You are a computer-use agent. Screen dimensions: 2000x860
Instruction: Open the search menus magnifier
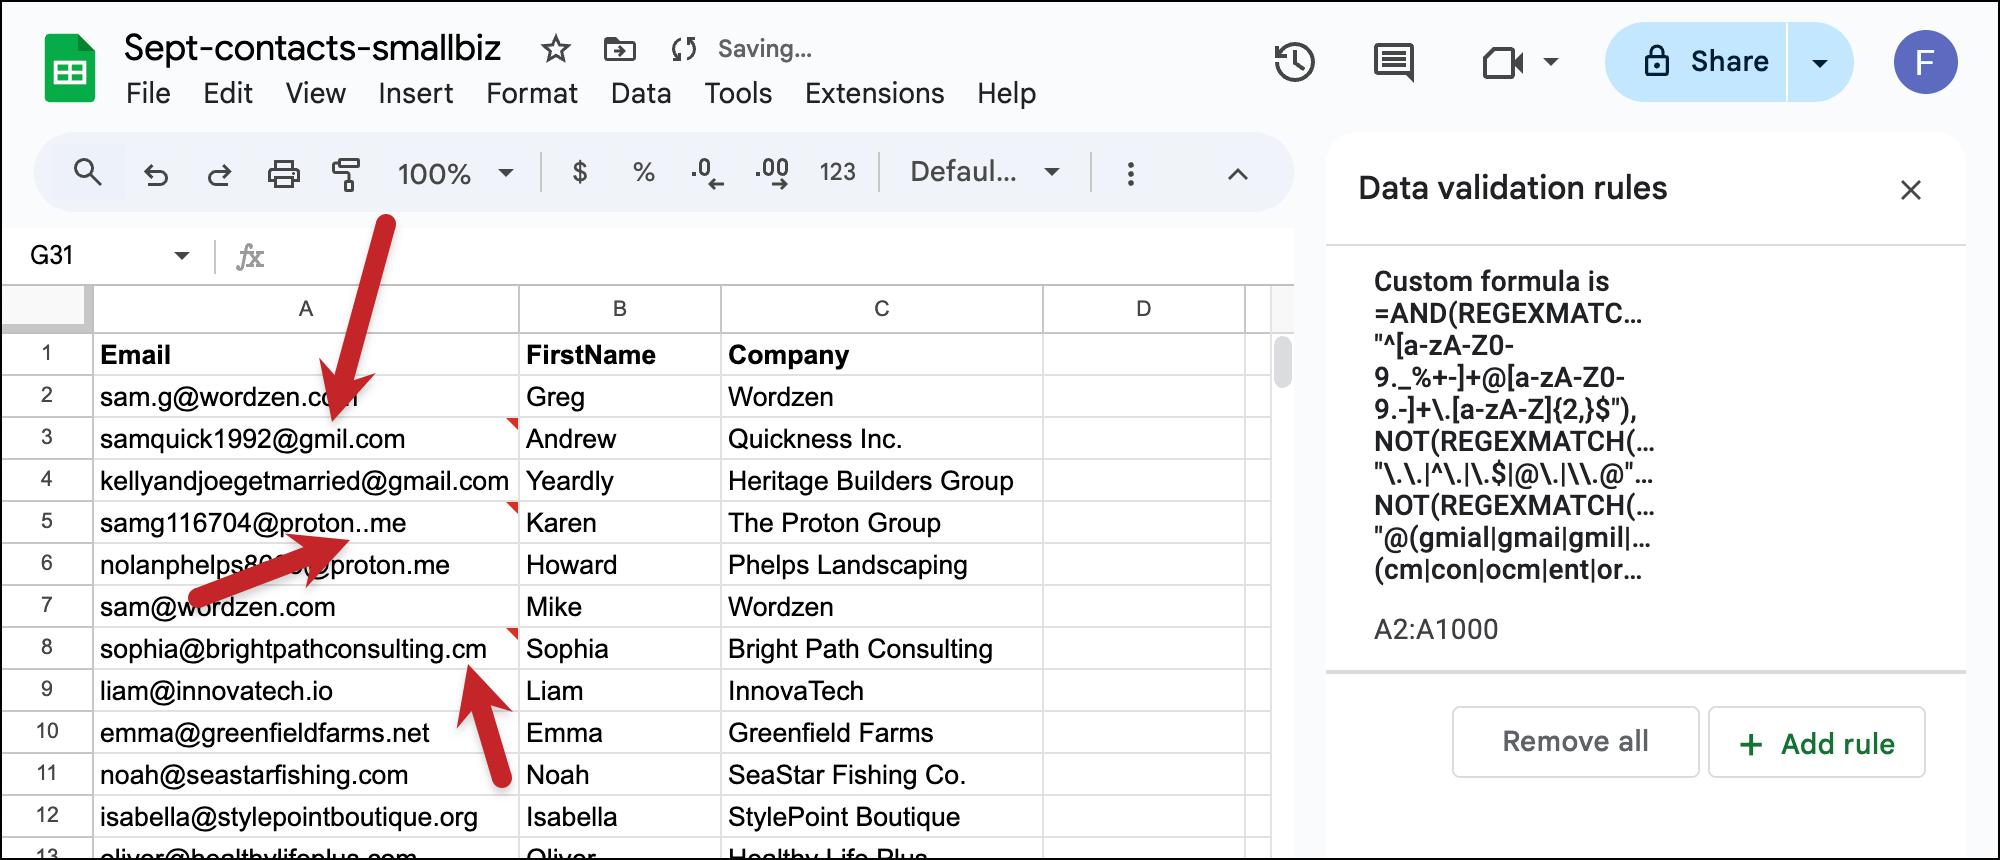[88, 173]
